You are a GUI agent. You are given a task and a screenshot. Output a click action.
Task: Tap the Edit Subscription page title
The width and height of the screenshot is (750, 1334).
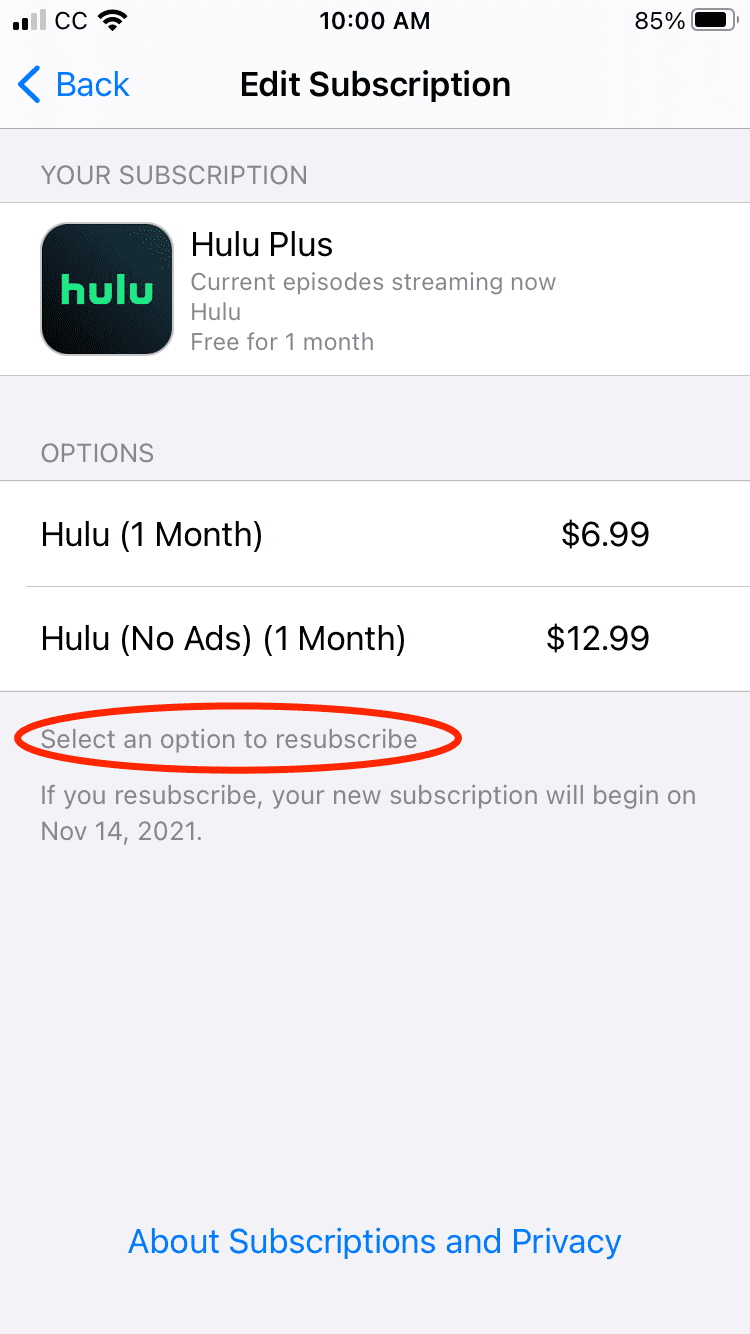[x=375, y=85]
